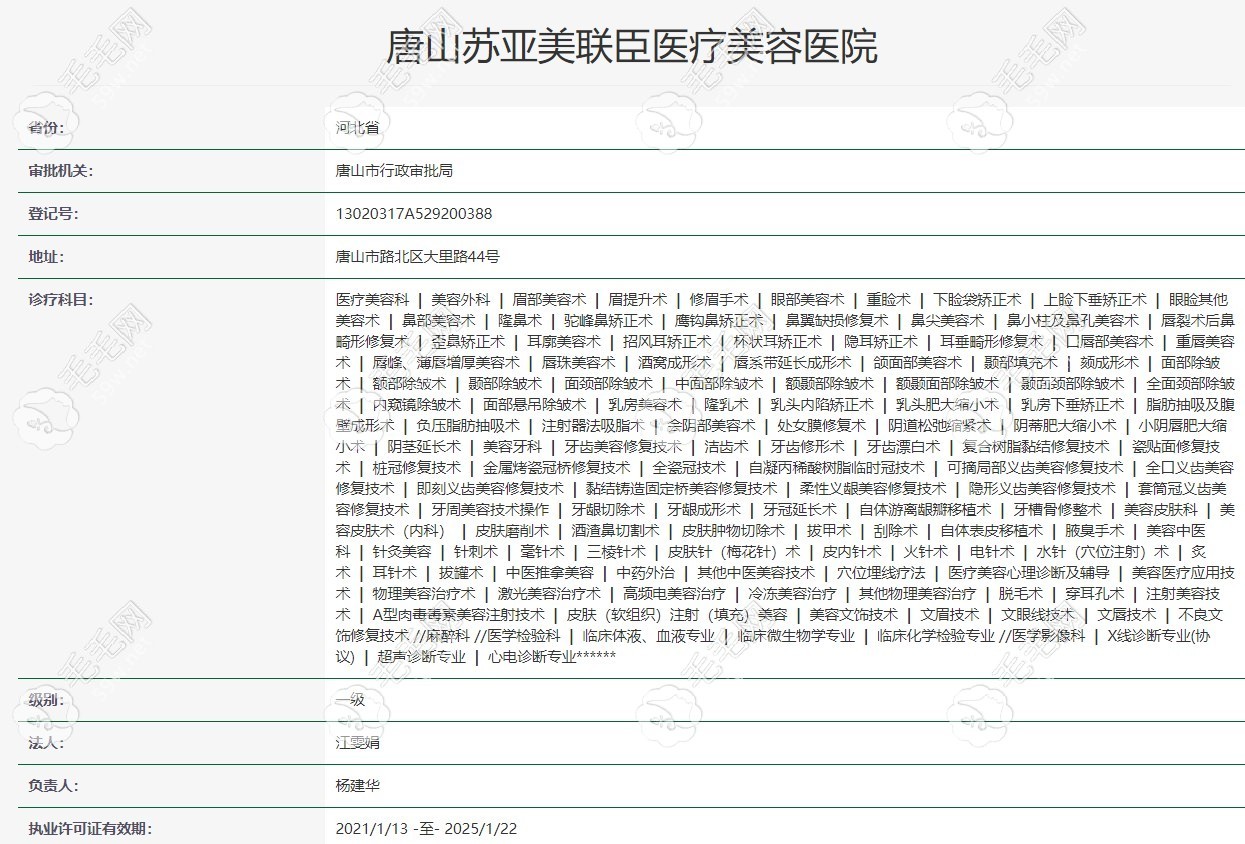Click the 桩冠修复技术 item
1245x844 pixels.
coord(417,468)
